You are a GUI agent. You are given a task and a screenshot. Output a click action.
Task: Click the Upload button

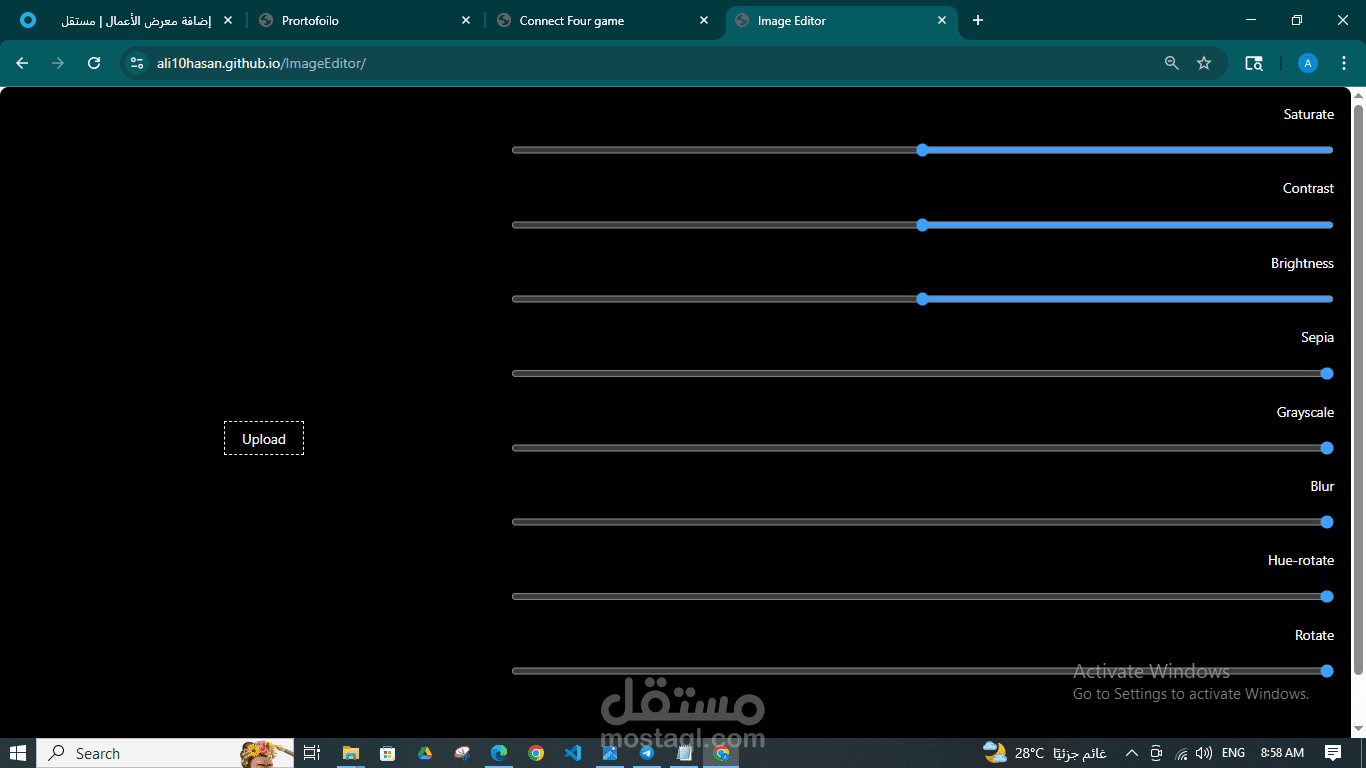[264, 439]
